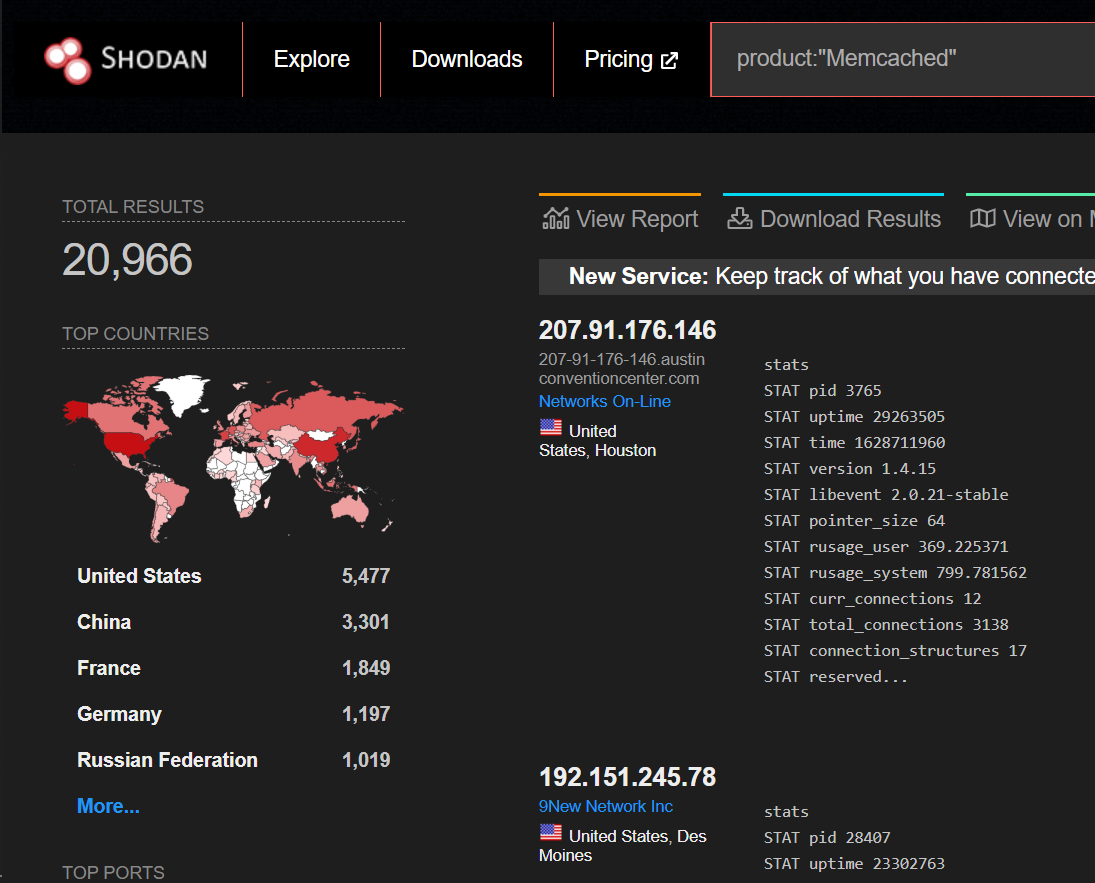Open the Explore menu item
The image size is (1095, 883).
tap(311, 59)
